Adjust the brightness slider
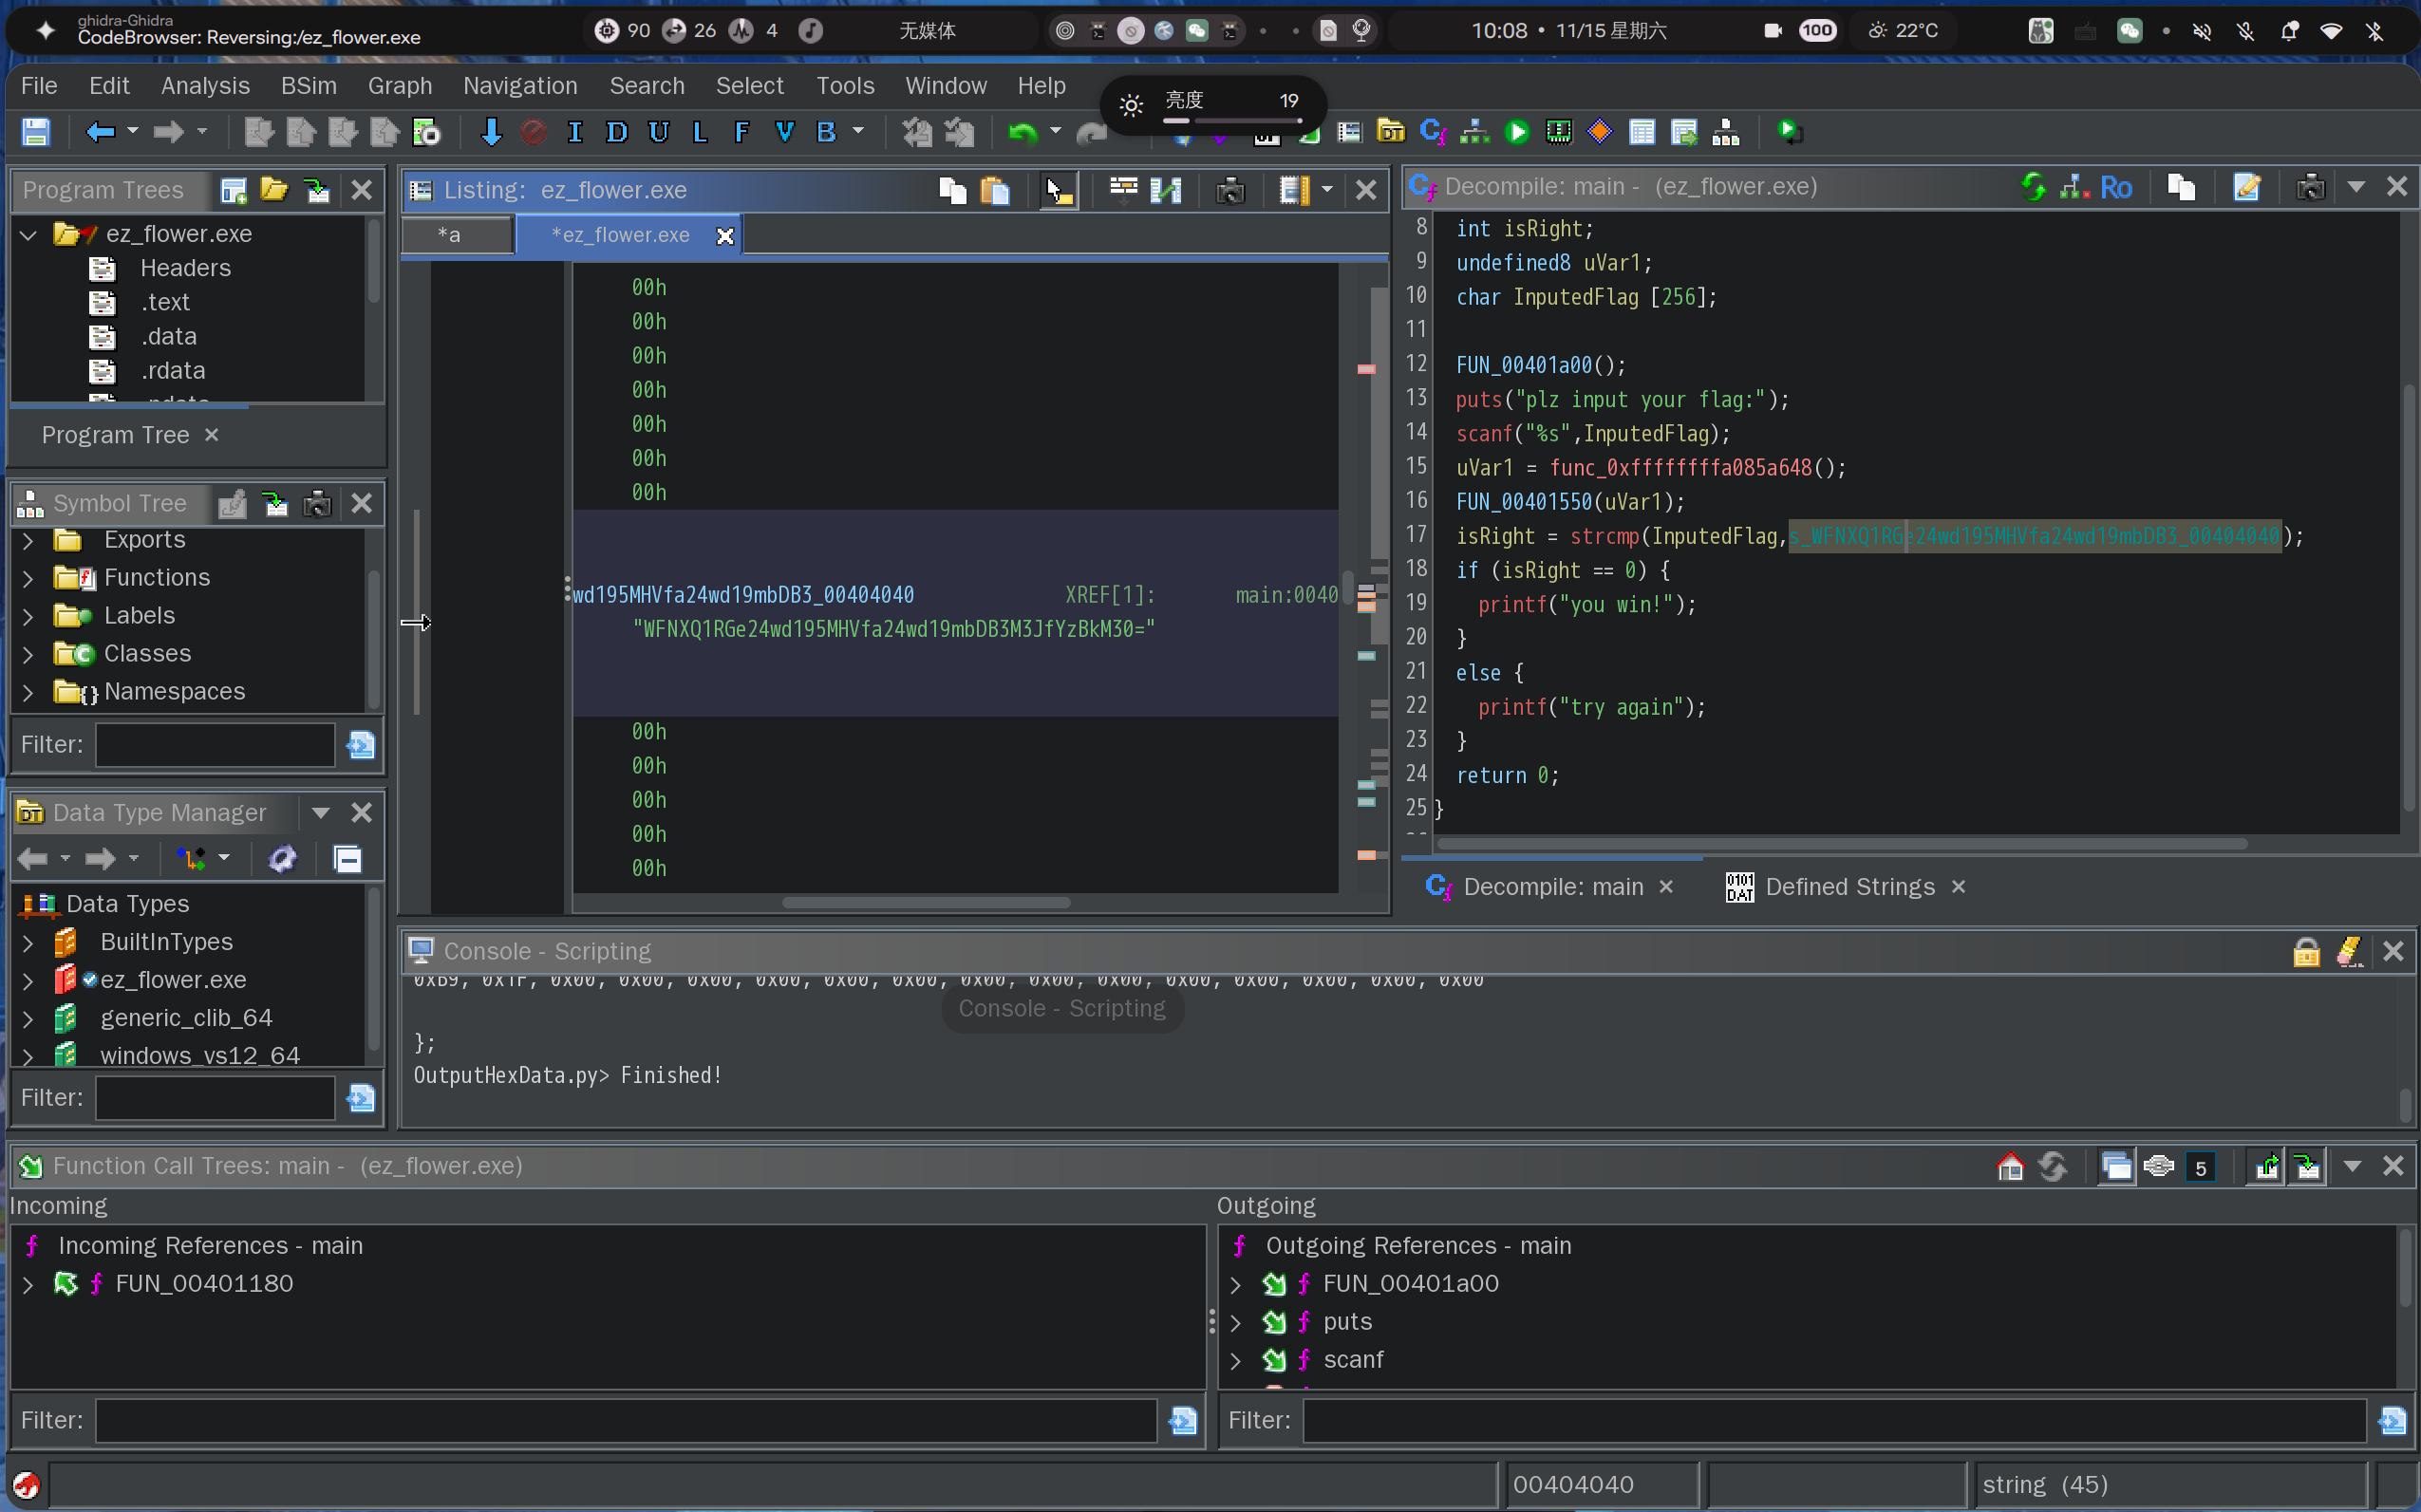 pyautogui.click(x=1232, y=121)
